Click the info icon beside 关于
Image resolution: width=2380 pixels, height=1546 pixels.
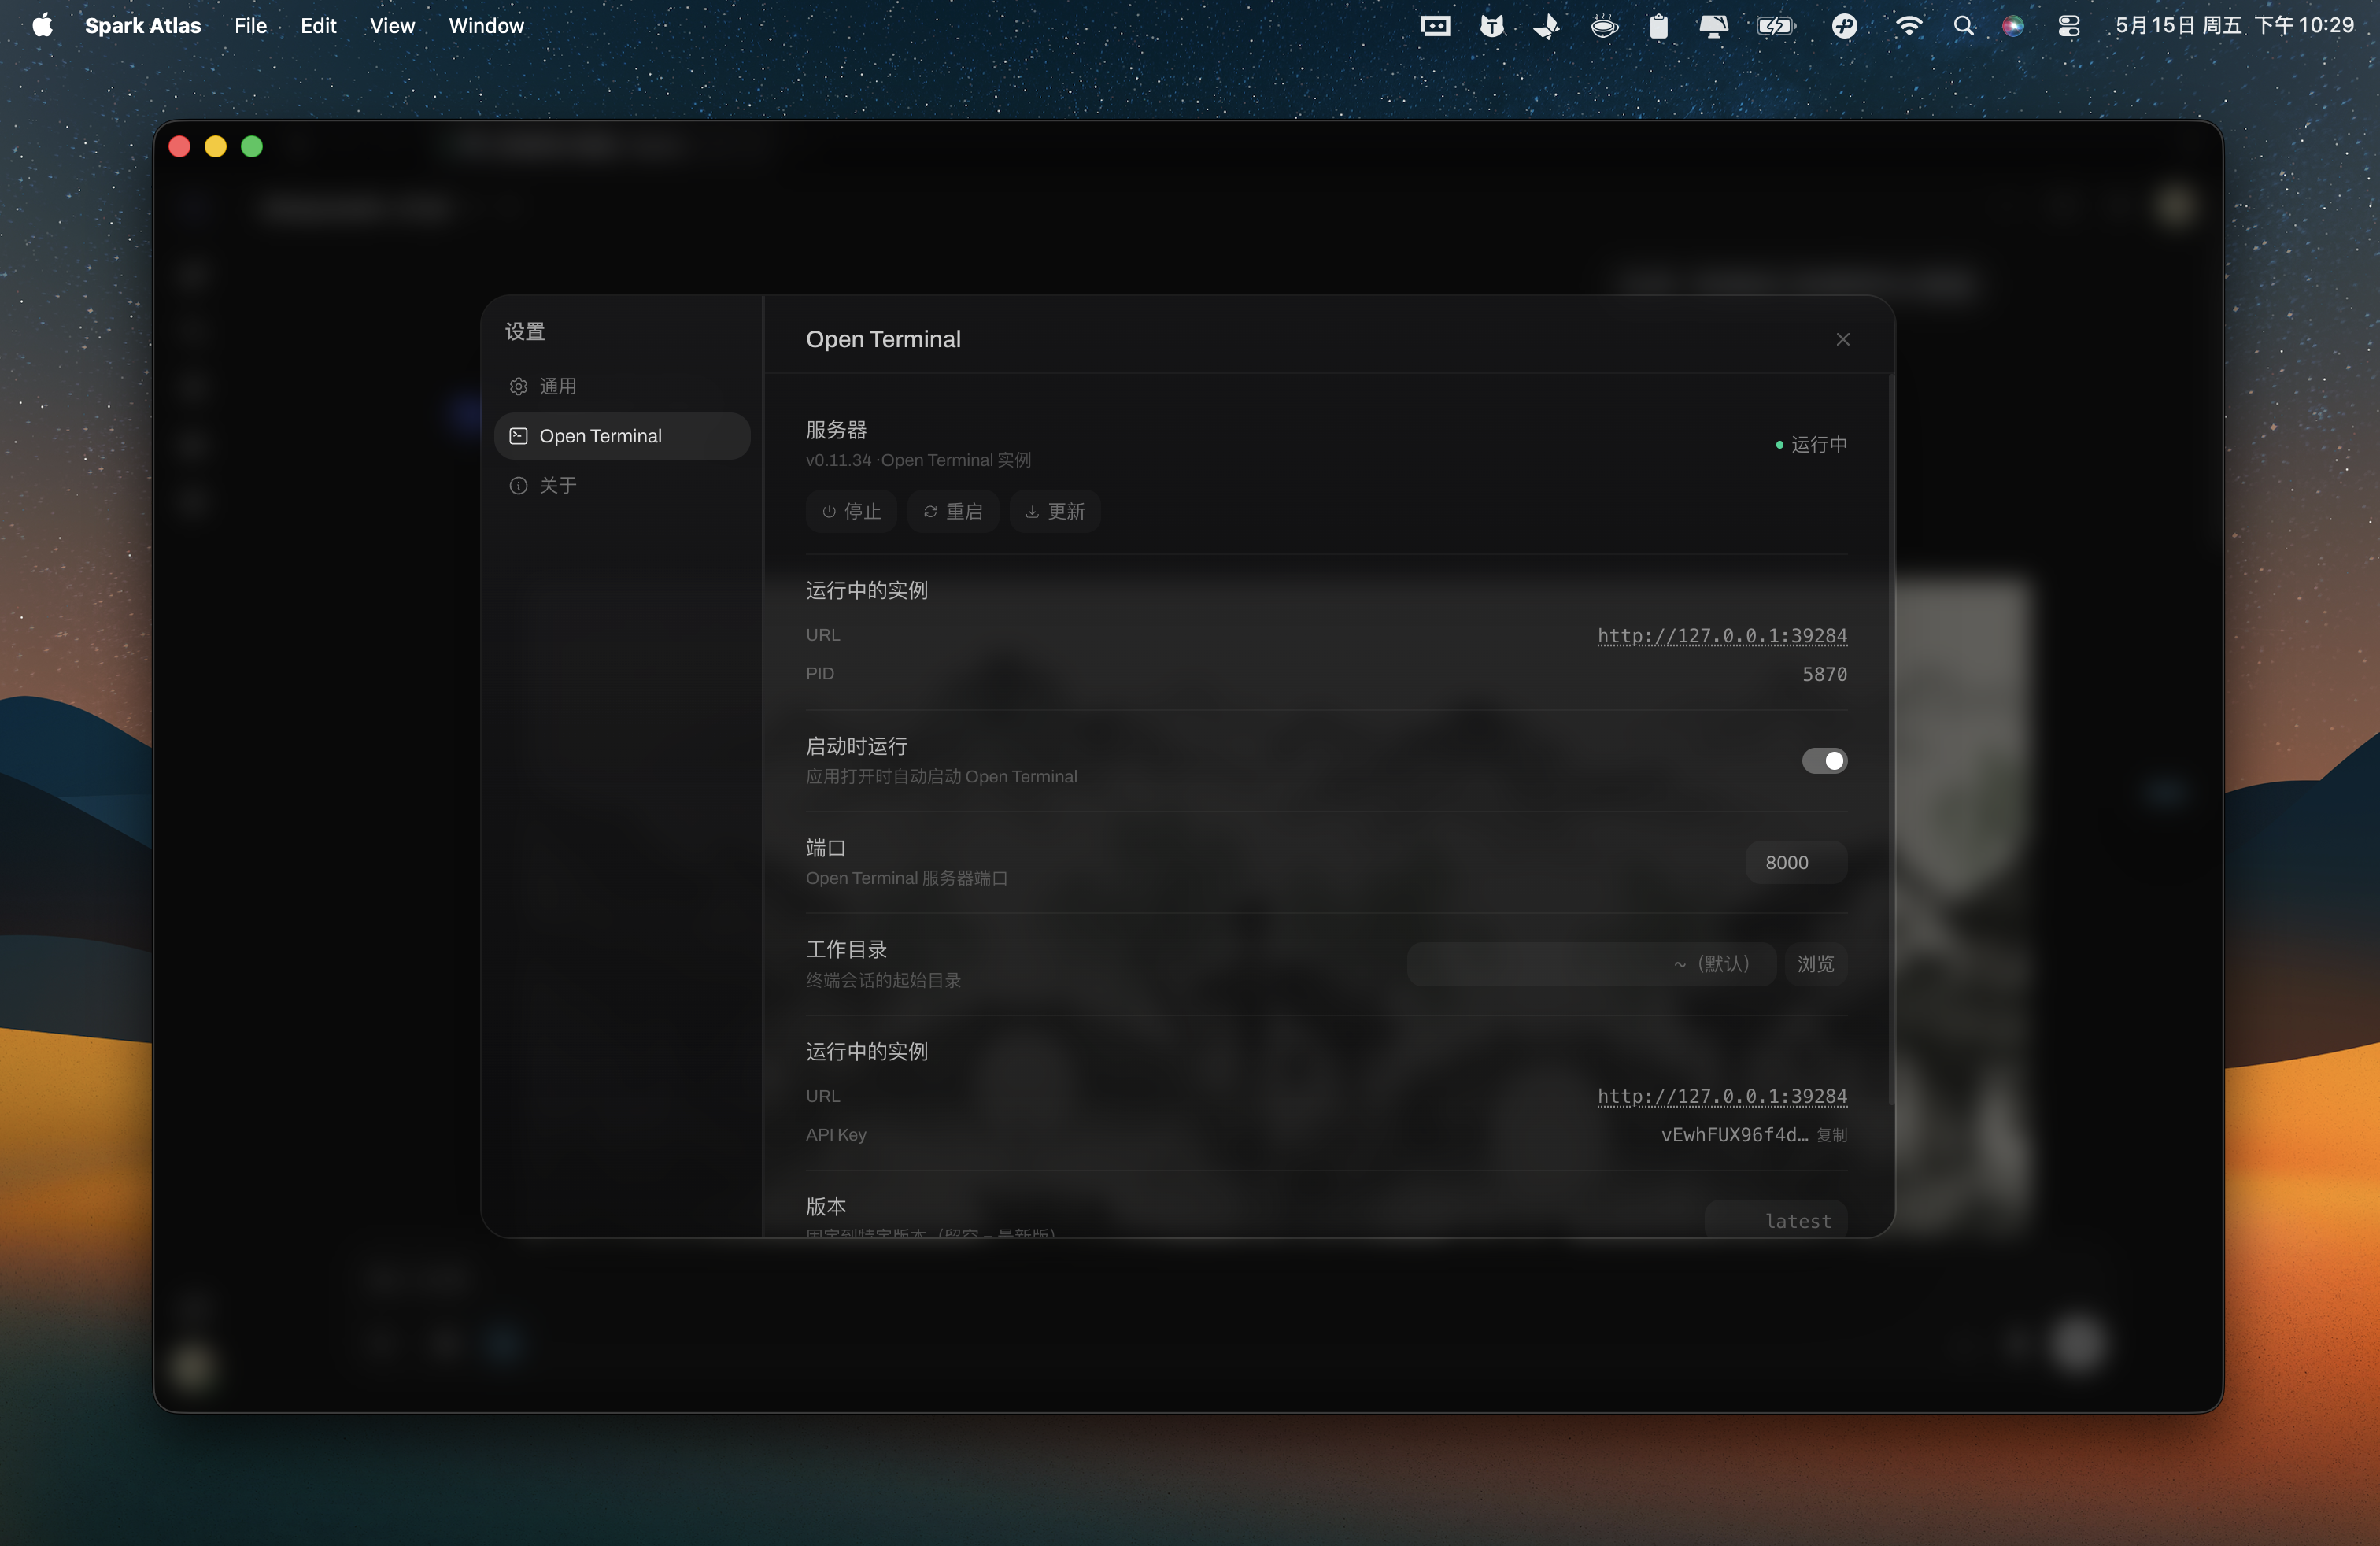point(518,485)
